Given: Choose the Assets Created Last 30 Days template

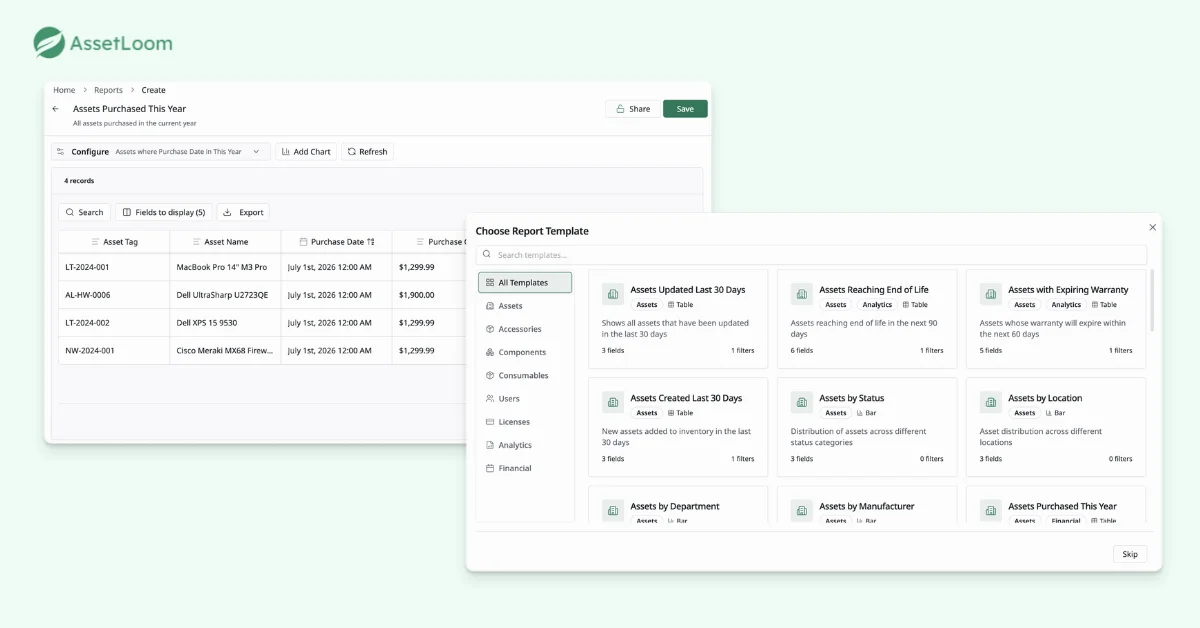Looking at the screenshot, I should (678, 427).
